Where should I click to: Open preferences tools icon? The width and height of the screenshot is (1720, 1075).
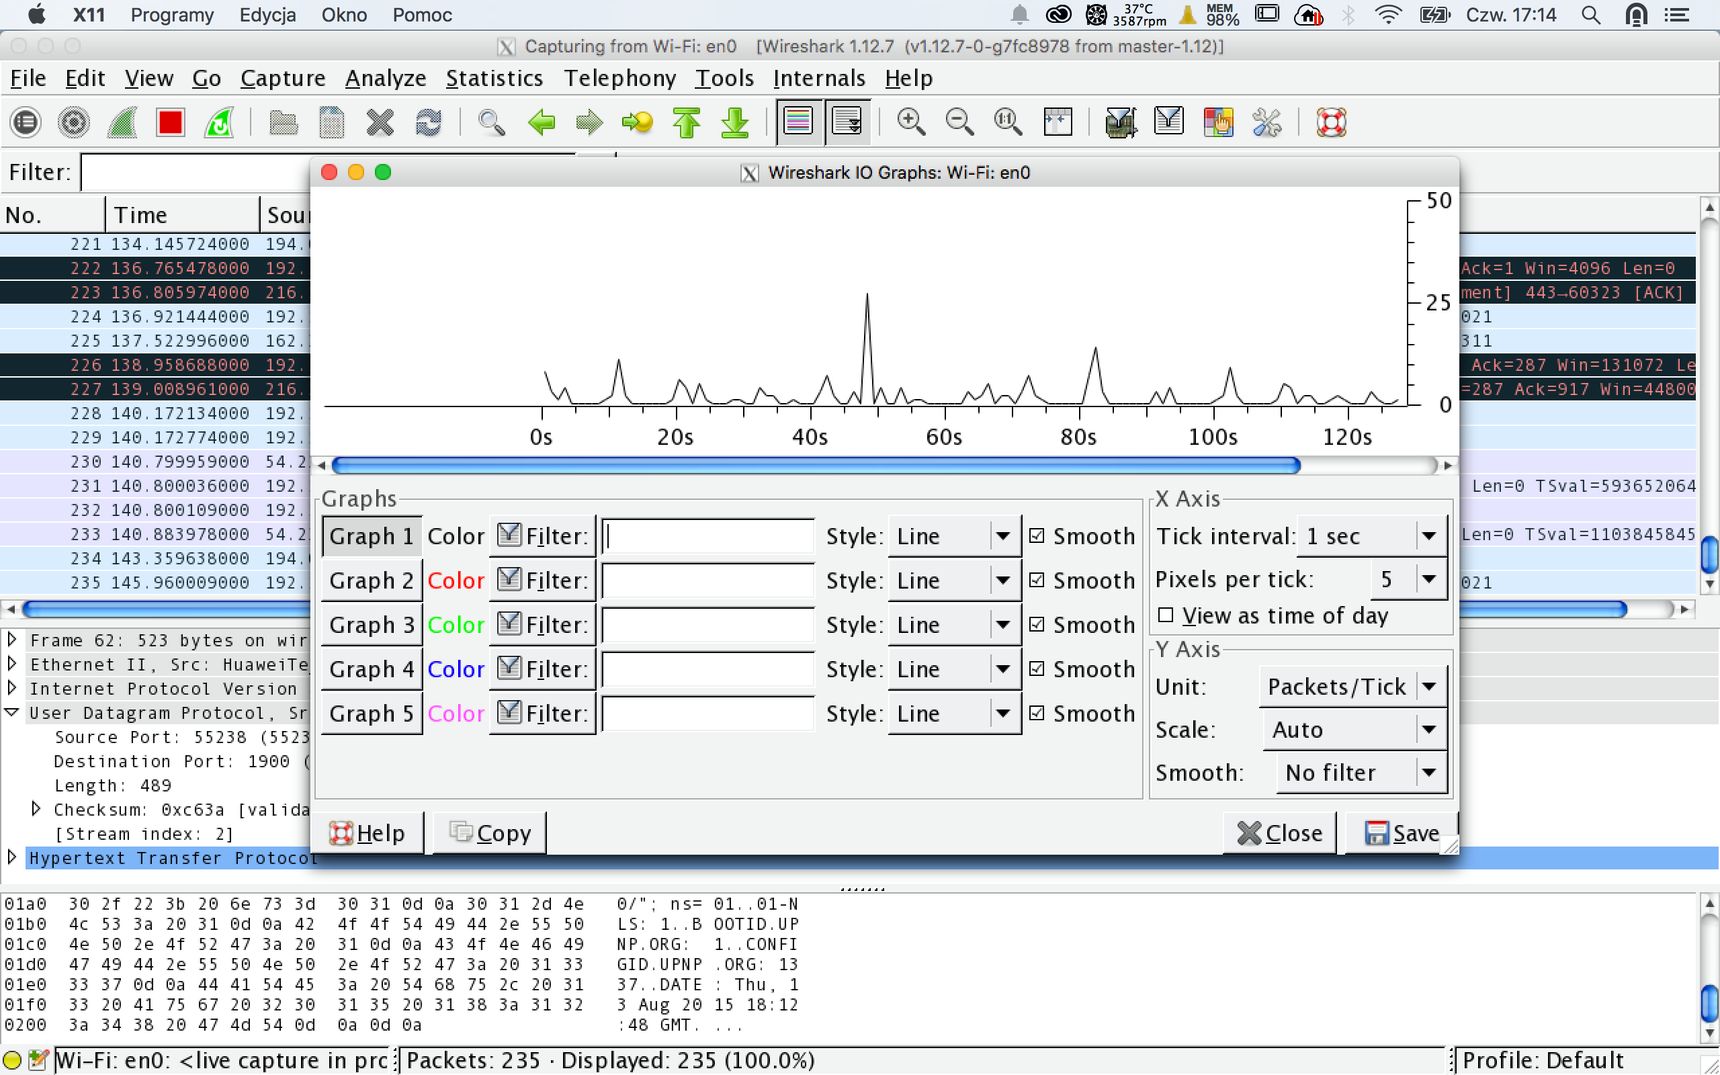(x=1267, y=122)
